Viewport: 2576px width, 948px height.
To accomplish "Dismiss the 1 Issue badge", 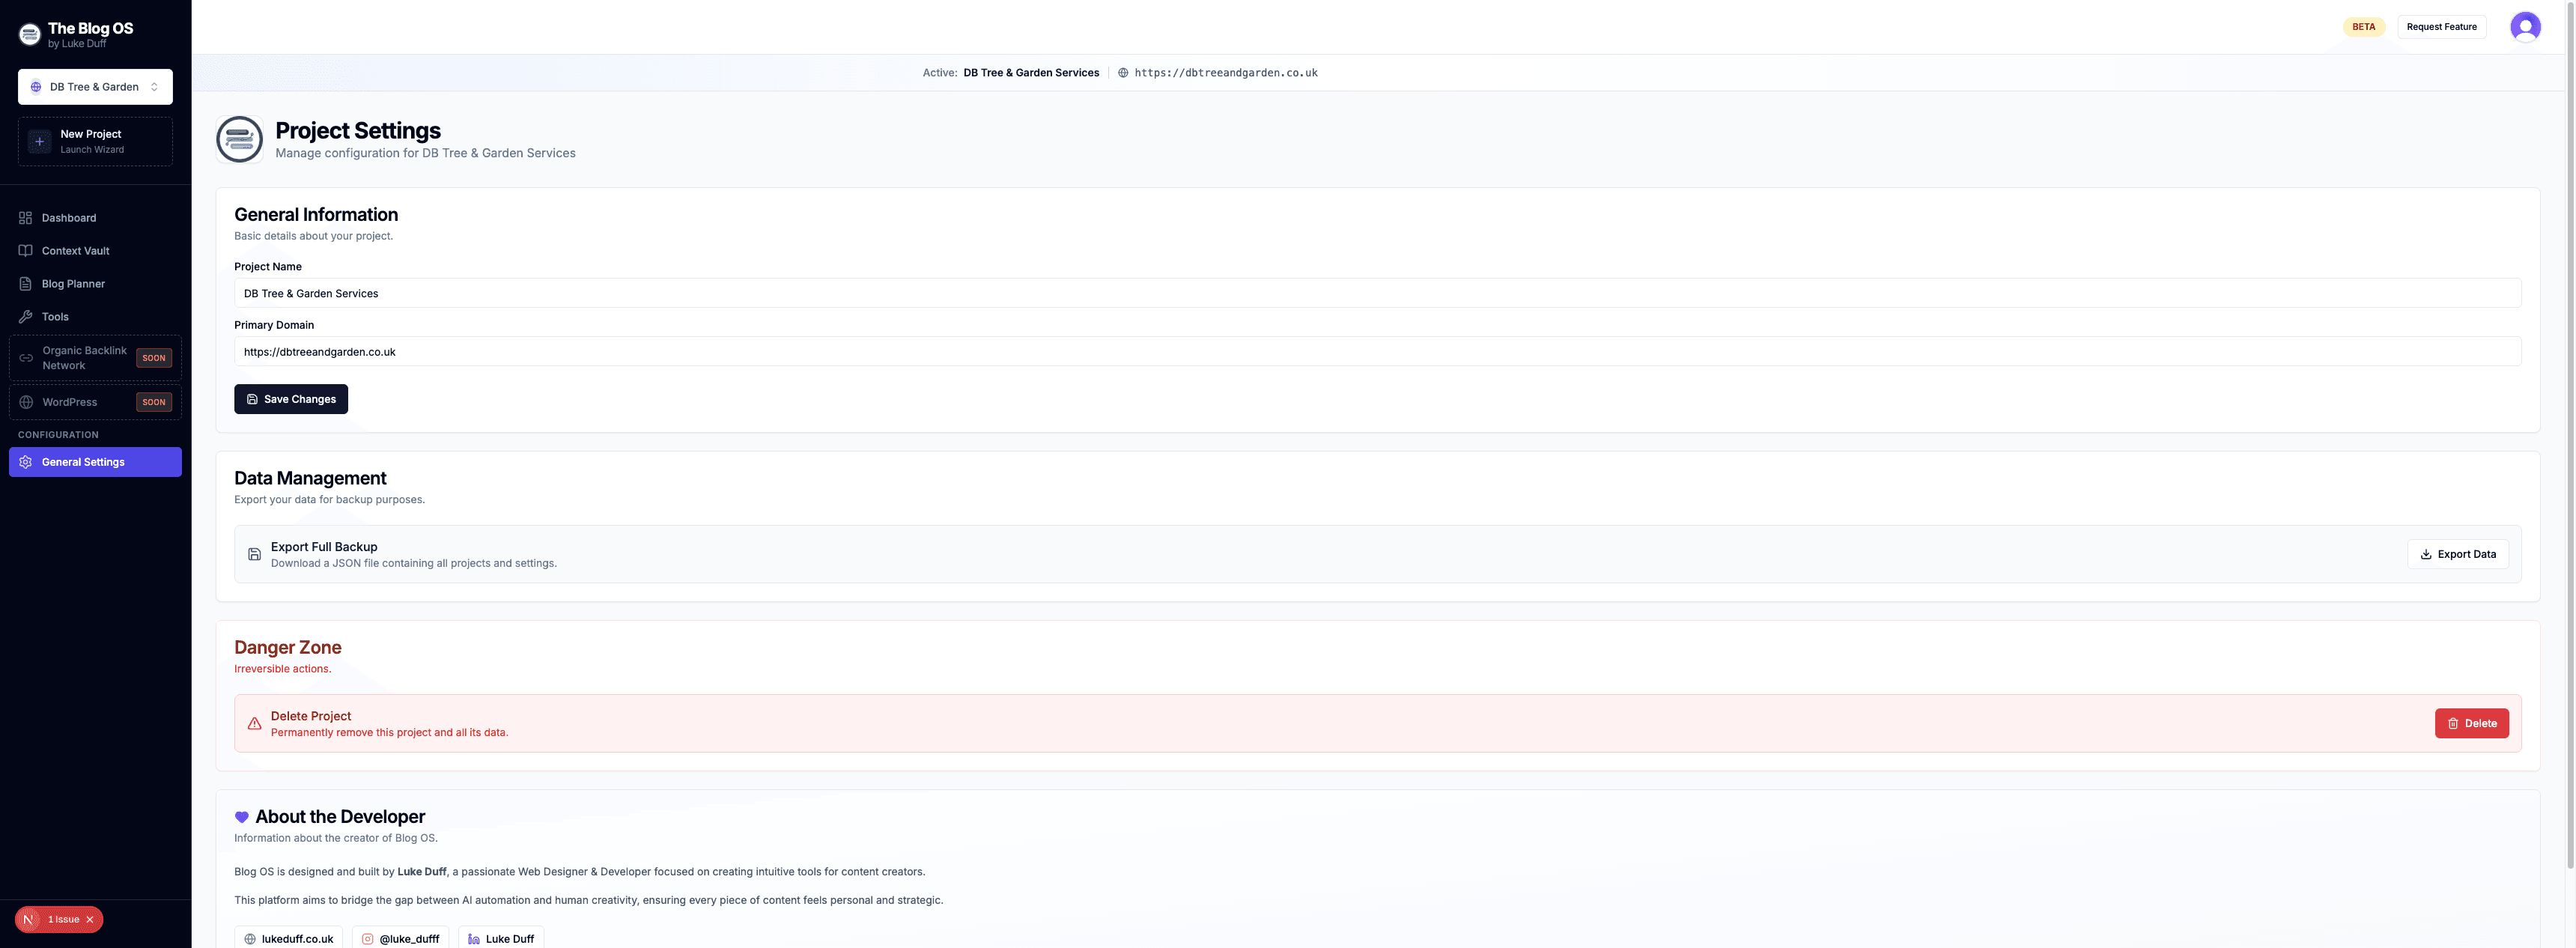I will tap(90, 919).
